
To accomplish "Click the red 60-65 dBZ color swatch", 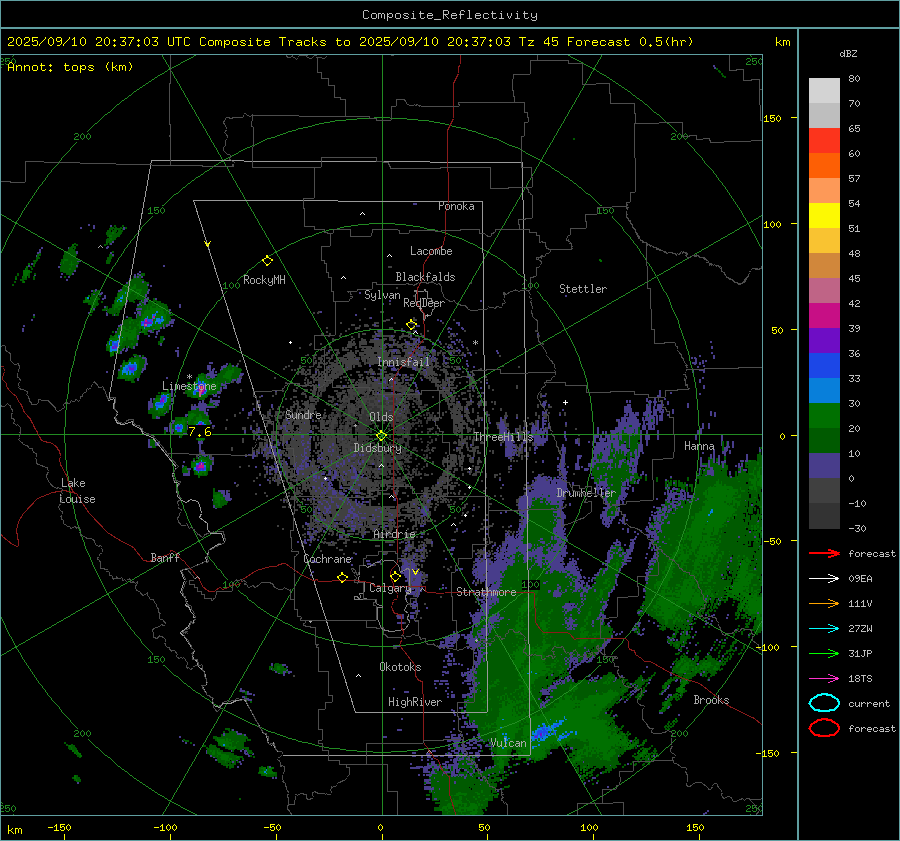I will pyautogui.click(x=824, y=141).
